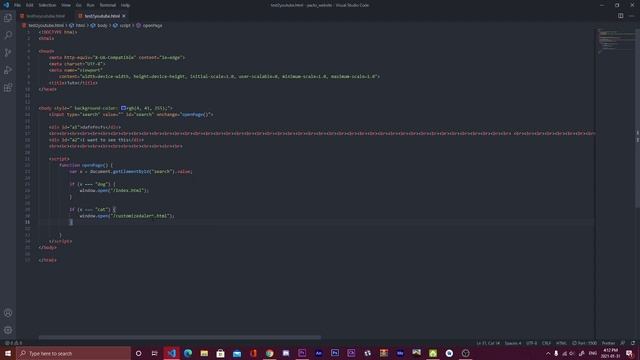This screenshot has width=640, height=360.
Task: Open the Explorer view in activity bar
Action: [x=8, y=18]
